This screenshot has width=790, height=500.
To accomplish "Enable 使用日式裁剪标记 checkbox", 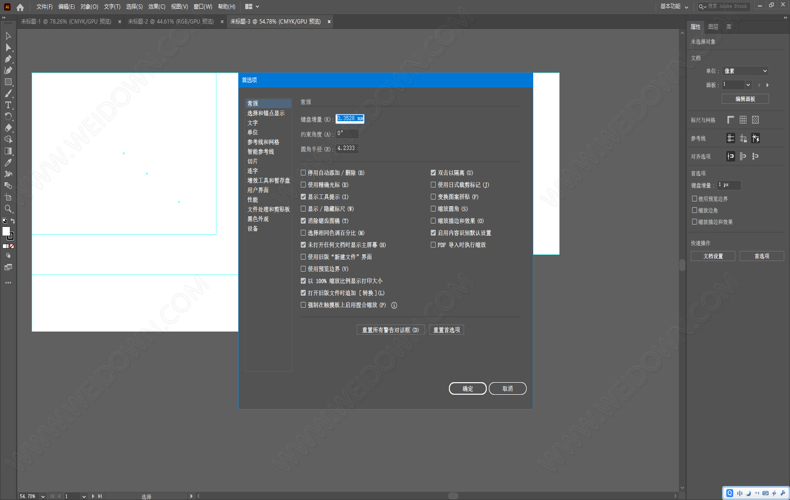I will [x=433, y=184].
